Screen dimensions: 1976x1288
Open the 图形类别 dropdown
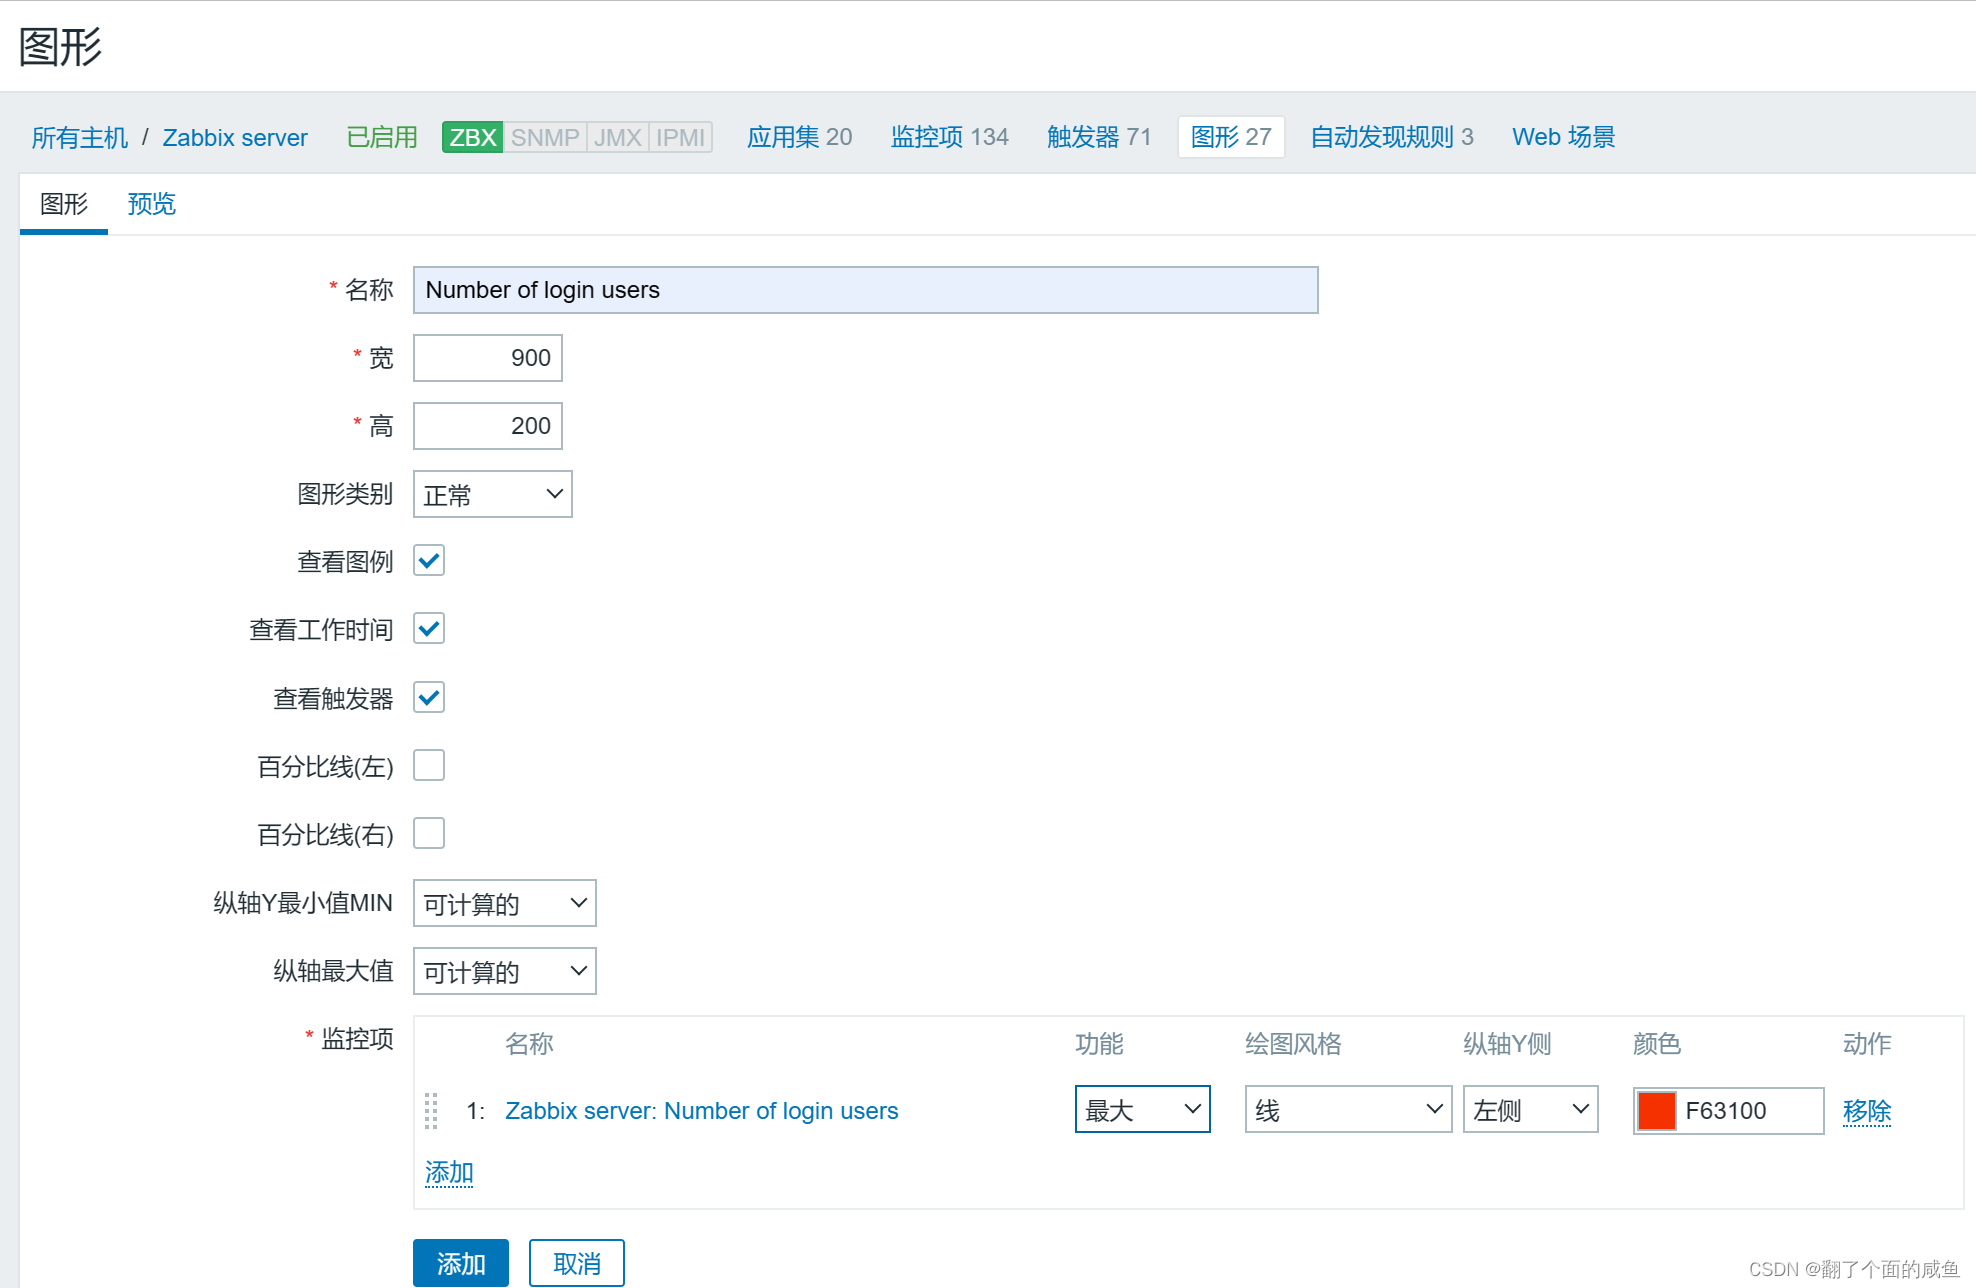click(492, 494)
